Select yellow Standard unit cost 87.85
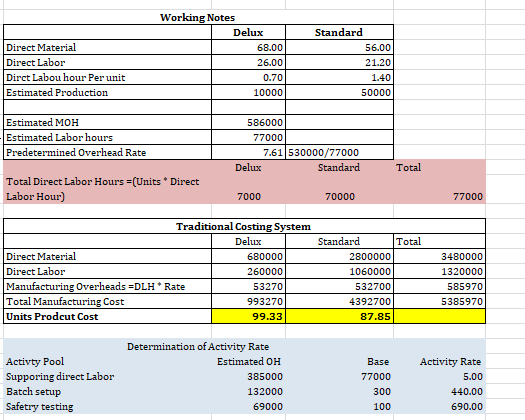This screenshot has height=420, width=525. pyautogui.click(x=375, y=317)
